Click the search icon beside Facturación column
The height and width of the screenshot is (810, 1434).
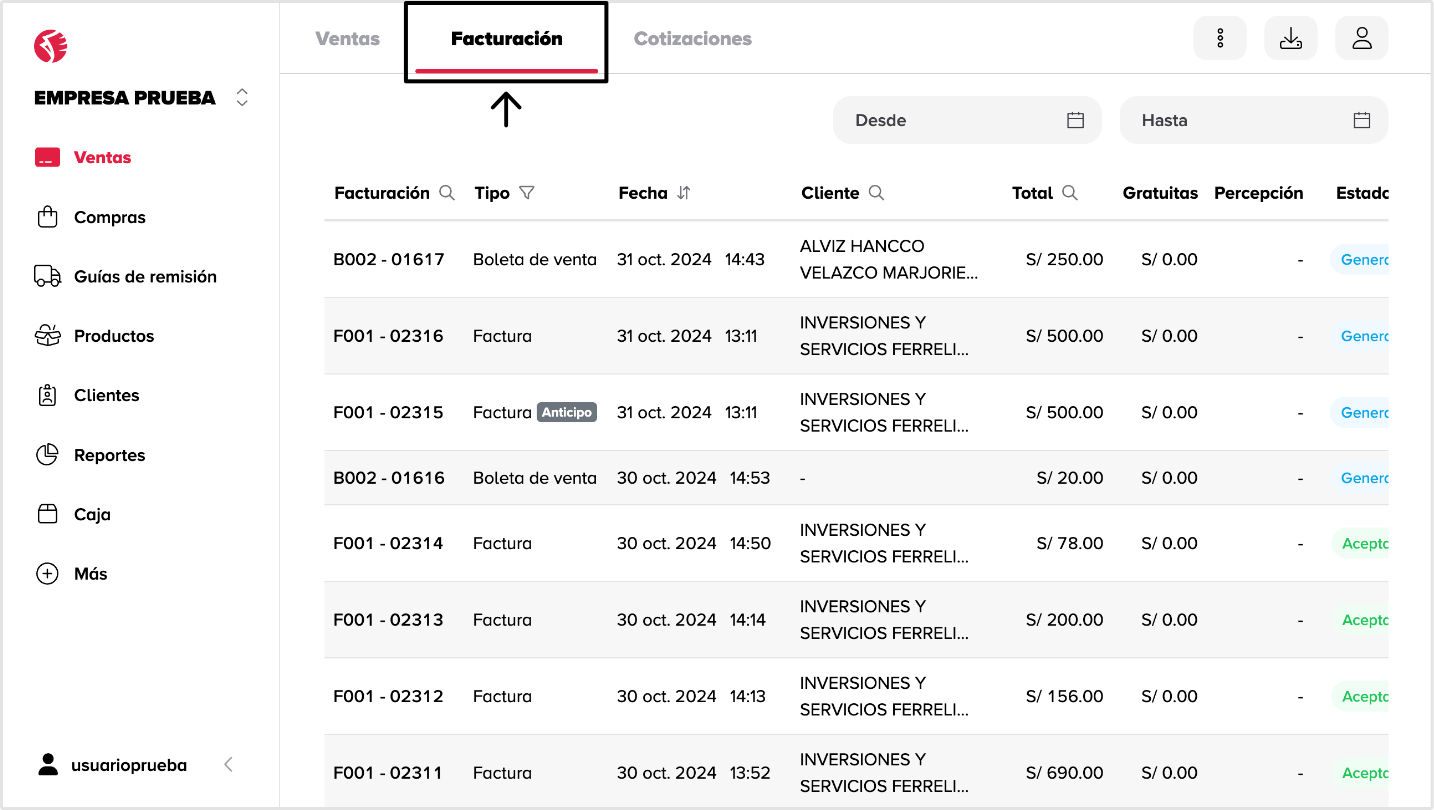pyautogui.click(x=447, y=193)
